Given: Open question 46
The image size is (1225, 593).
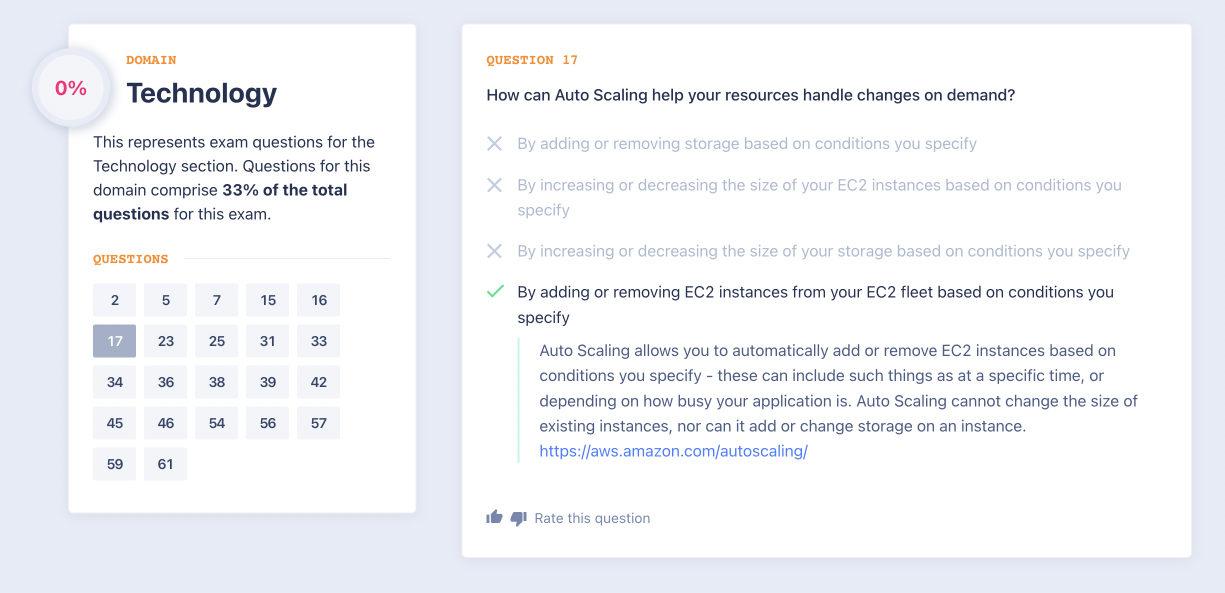Looking at the screenshot, I should point(166,423).
